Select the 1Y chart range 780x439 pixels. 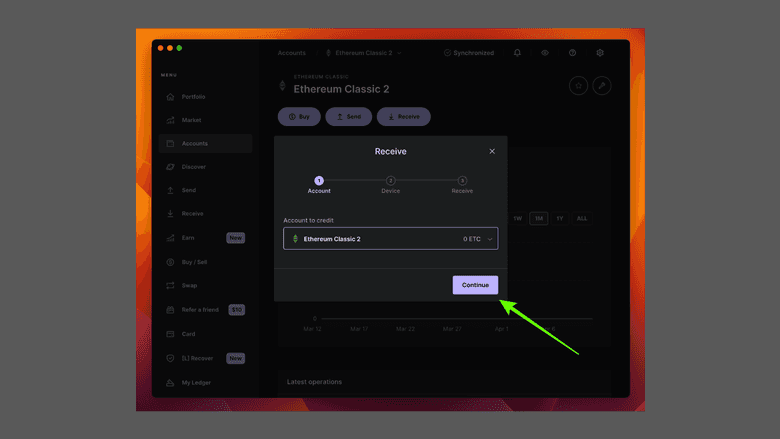click(x=560, y=218)
